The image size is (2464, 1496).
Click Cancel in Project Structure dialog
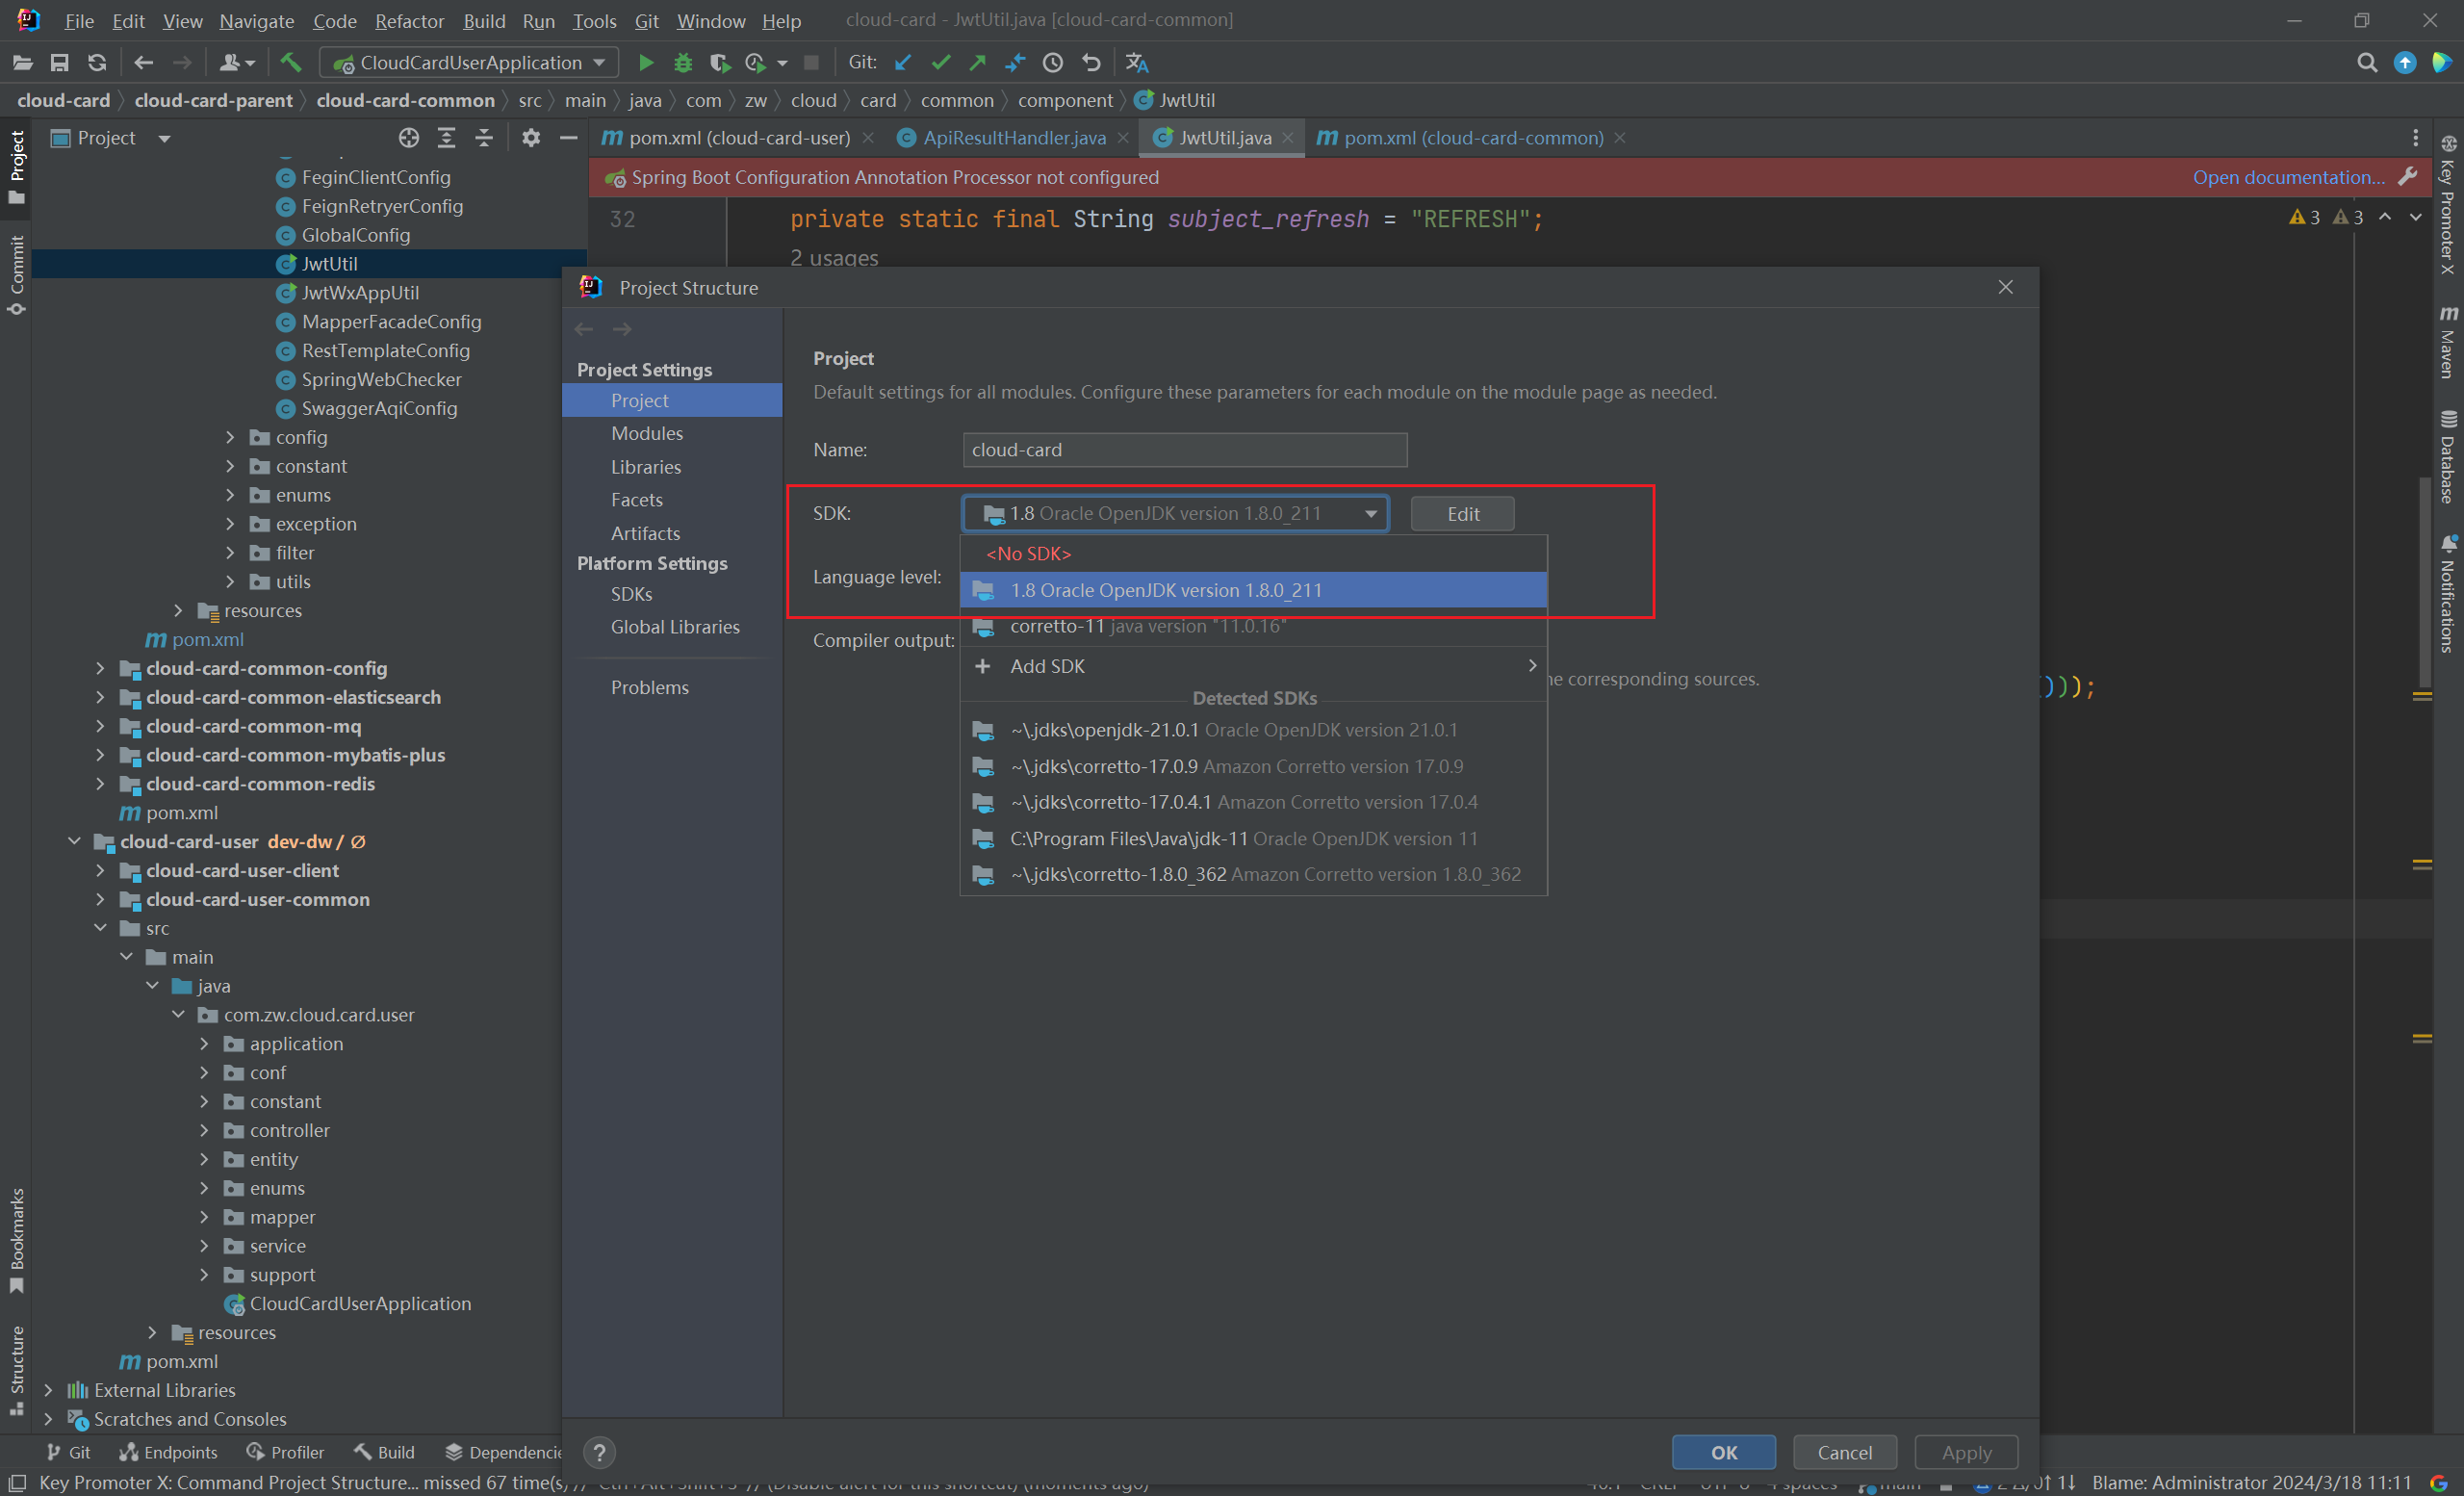[1844, 1452]
